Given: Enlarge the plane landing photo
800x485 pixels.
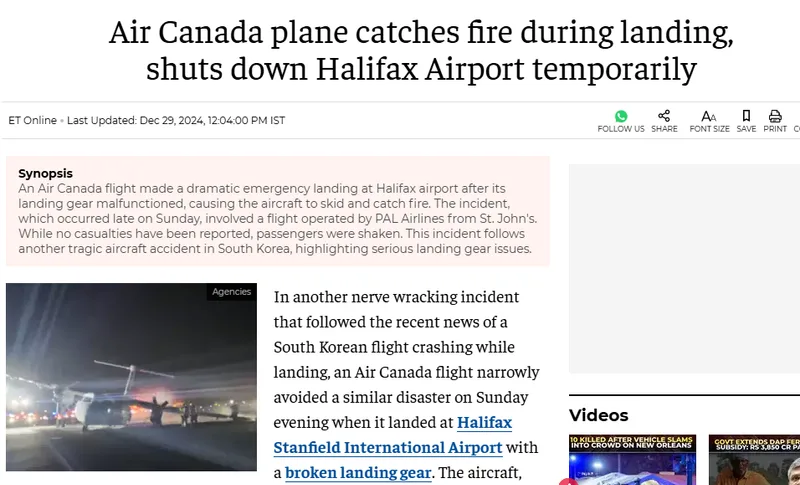Looking at the screenshot, I should [x=132, y=377].
